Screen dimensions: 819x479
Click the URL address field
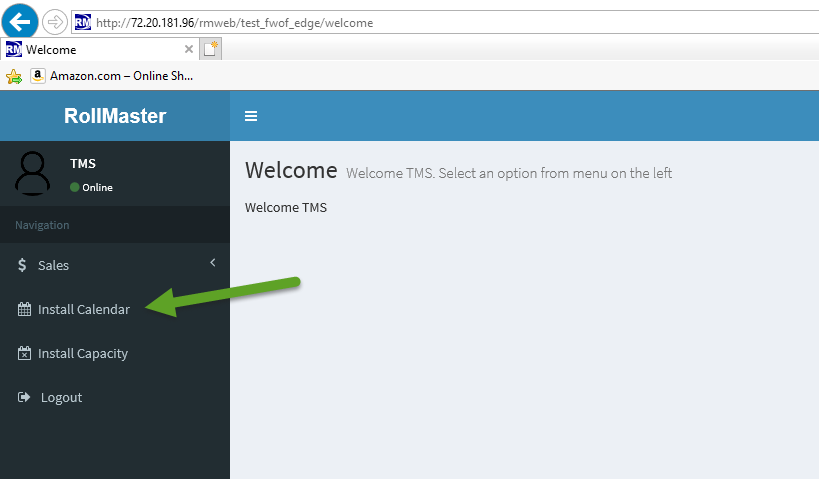coord(445,22)
